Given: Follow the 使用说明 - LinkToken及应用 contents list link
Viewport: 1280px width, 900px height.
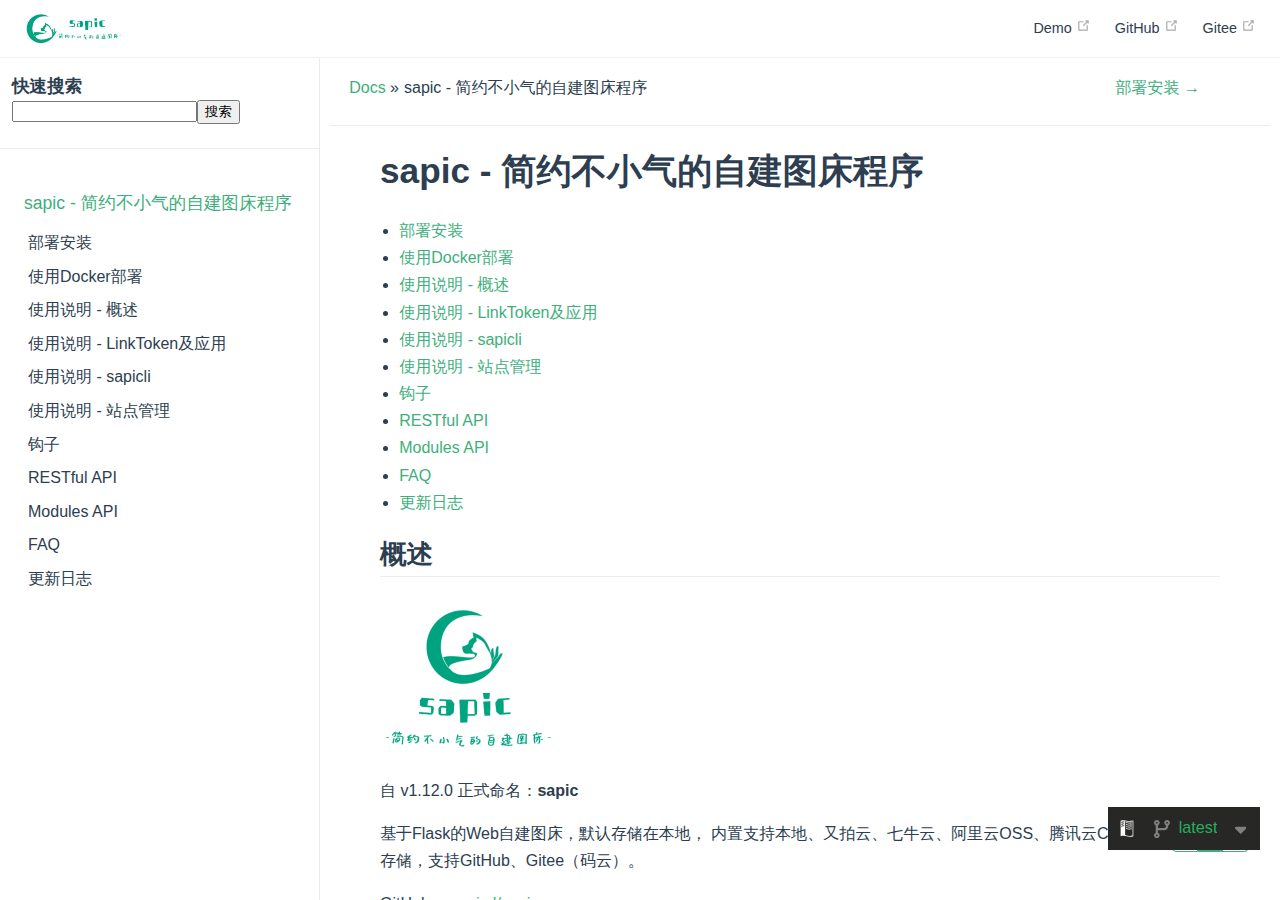Looking at the screenshot, I should click(x=498, y=313).
